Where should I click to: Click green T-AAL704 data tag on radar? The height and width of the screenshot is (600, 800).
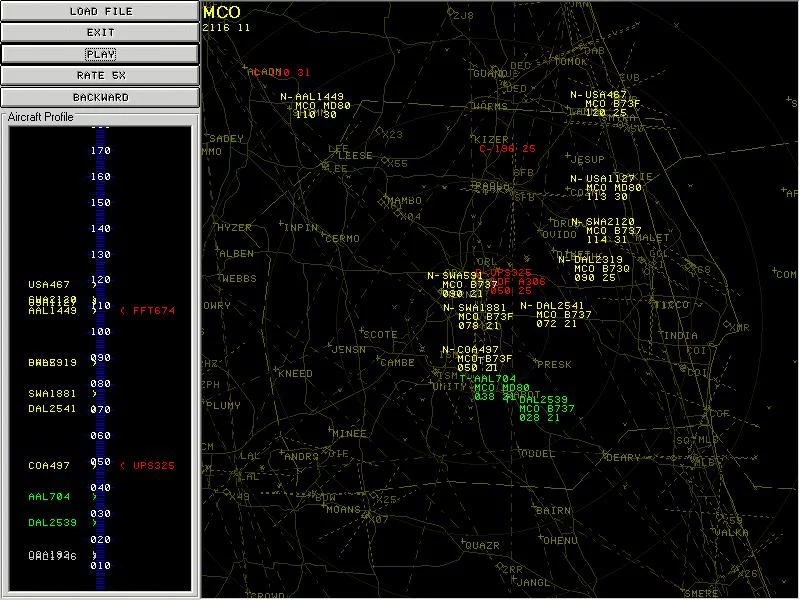494,387
